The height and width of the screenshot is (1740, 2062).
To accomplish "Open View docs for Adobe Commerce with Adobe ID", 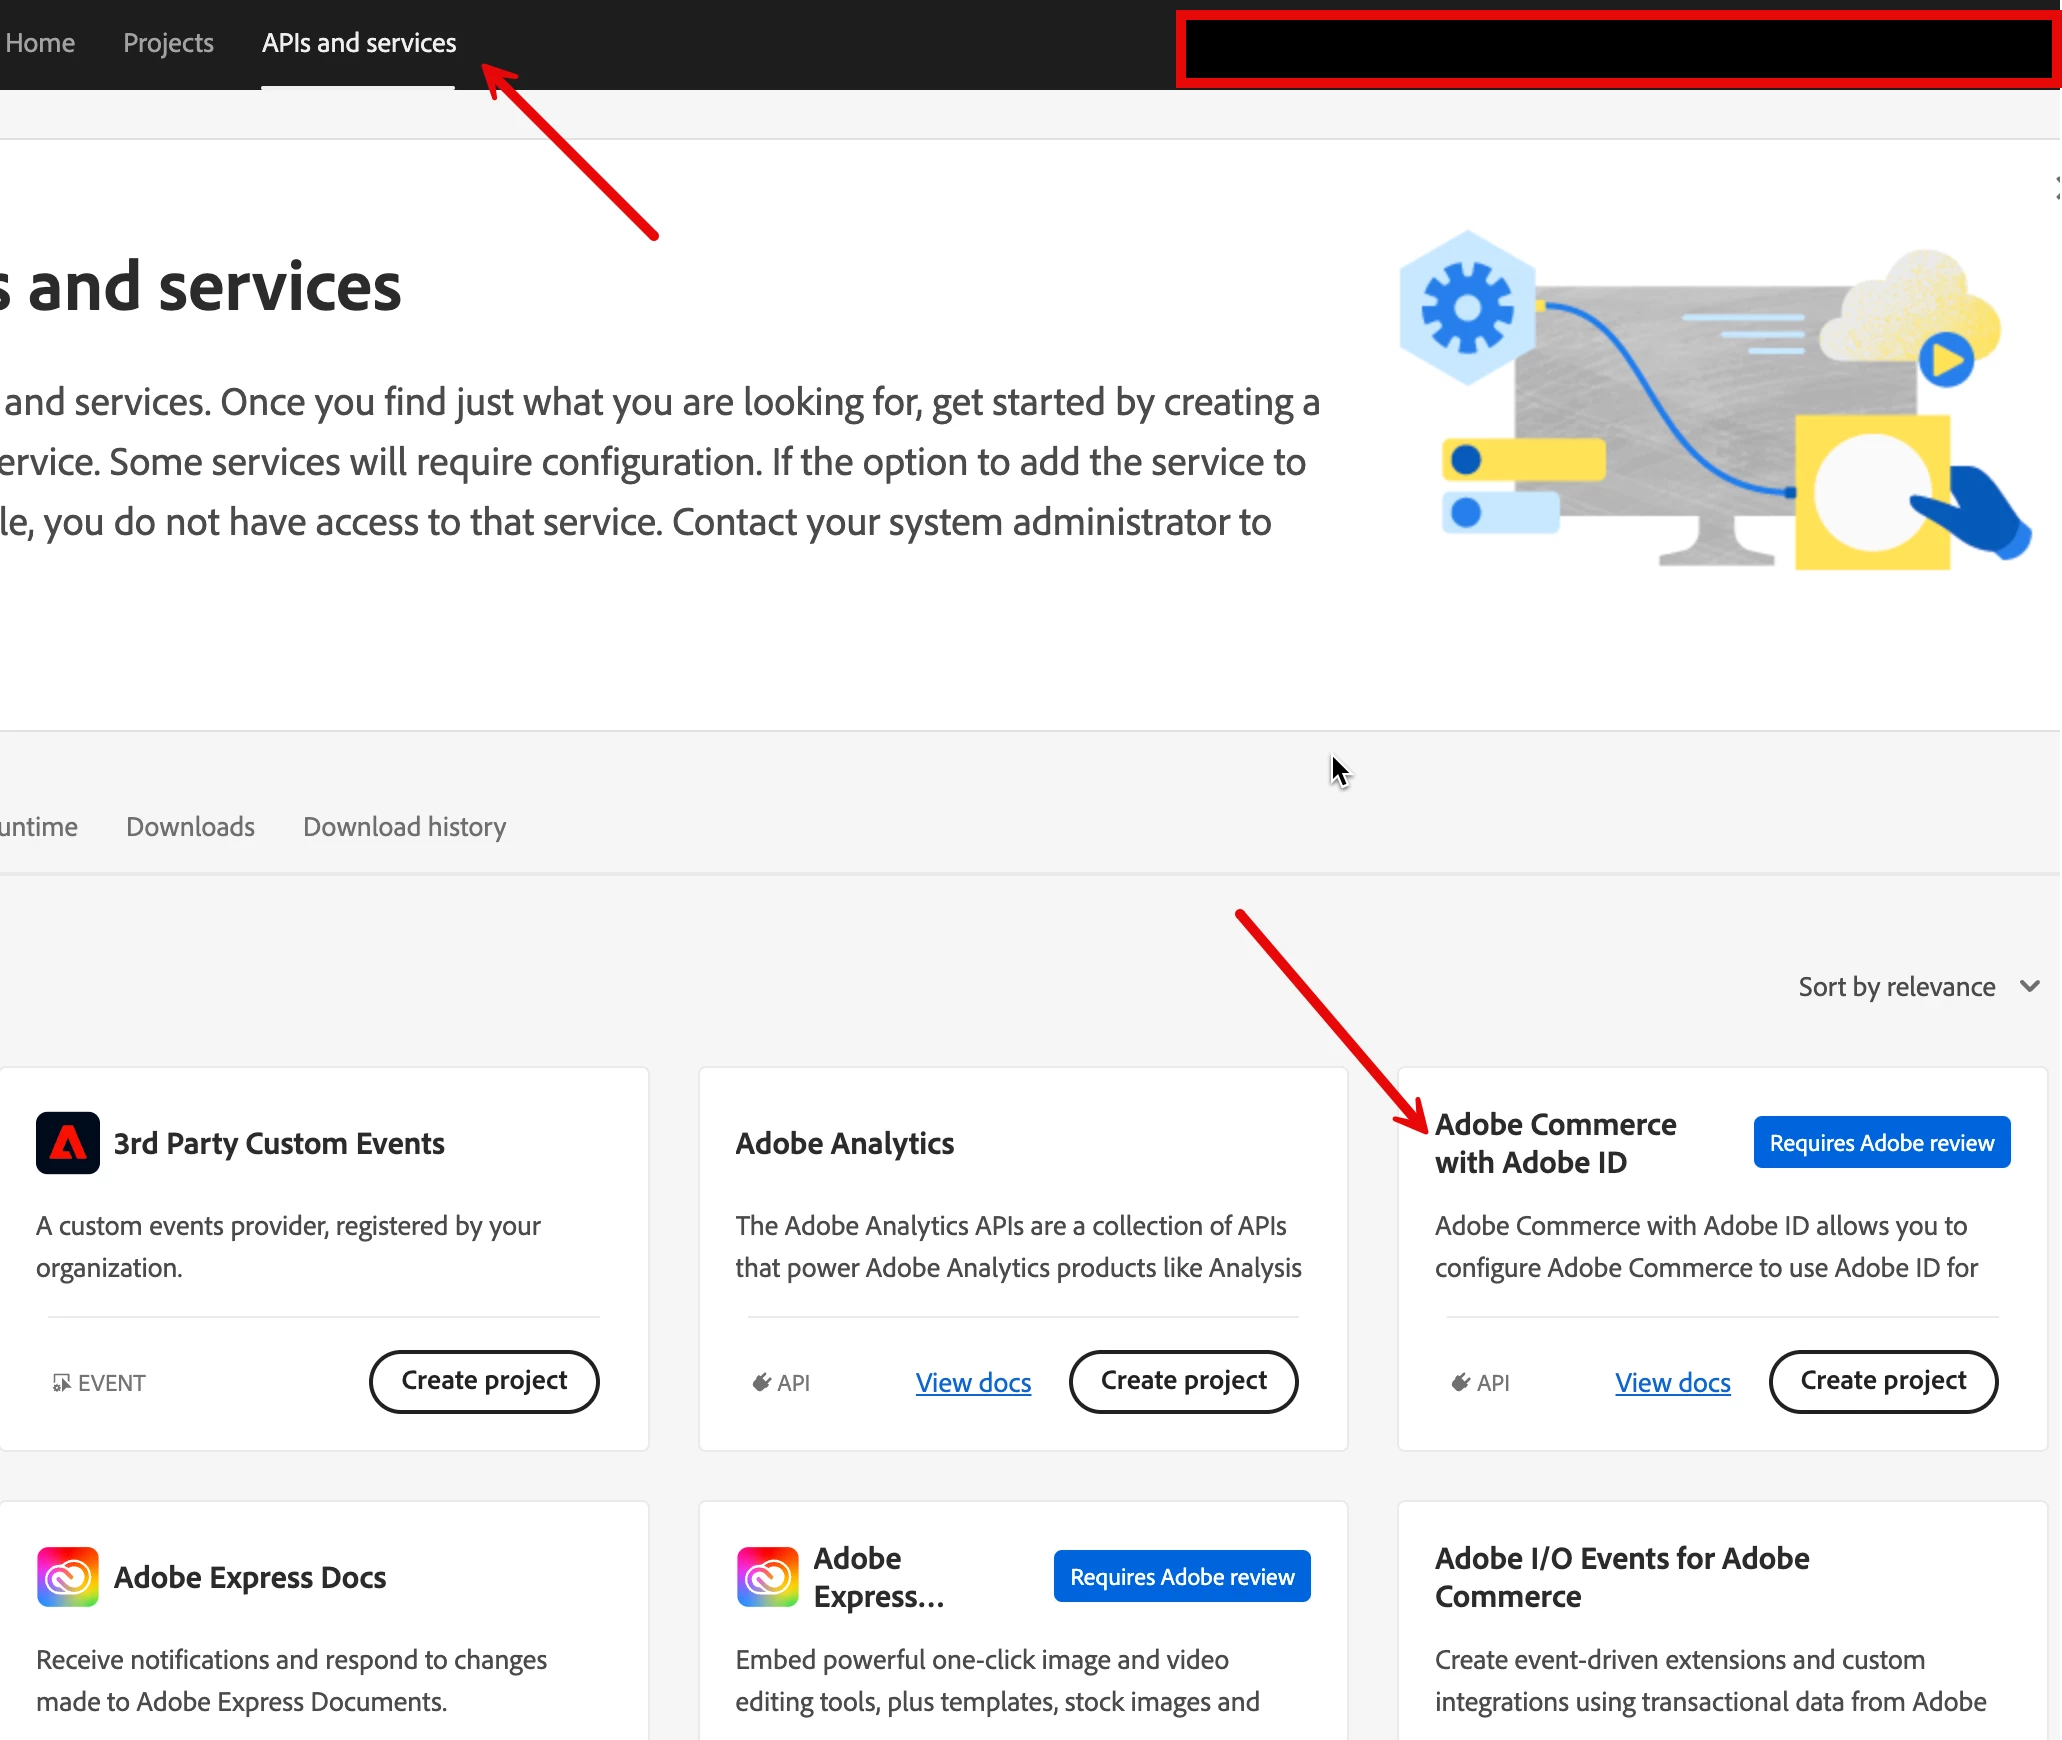I will click(1672, 1383).
